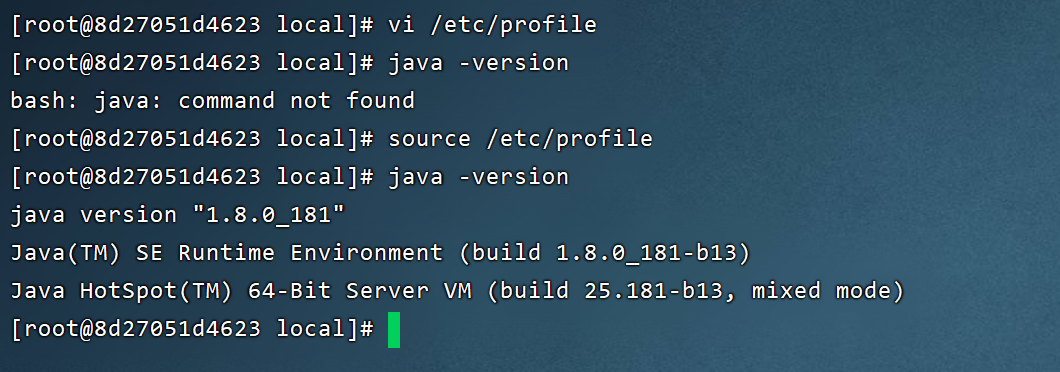Click the 'mixed mode)' text
The height and width of the screenshot is (372, 1060).
(x=828, y=292)
